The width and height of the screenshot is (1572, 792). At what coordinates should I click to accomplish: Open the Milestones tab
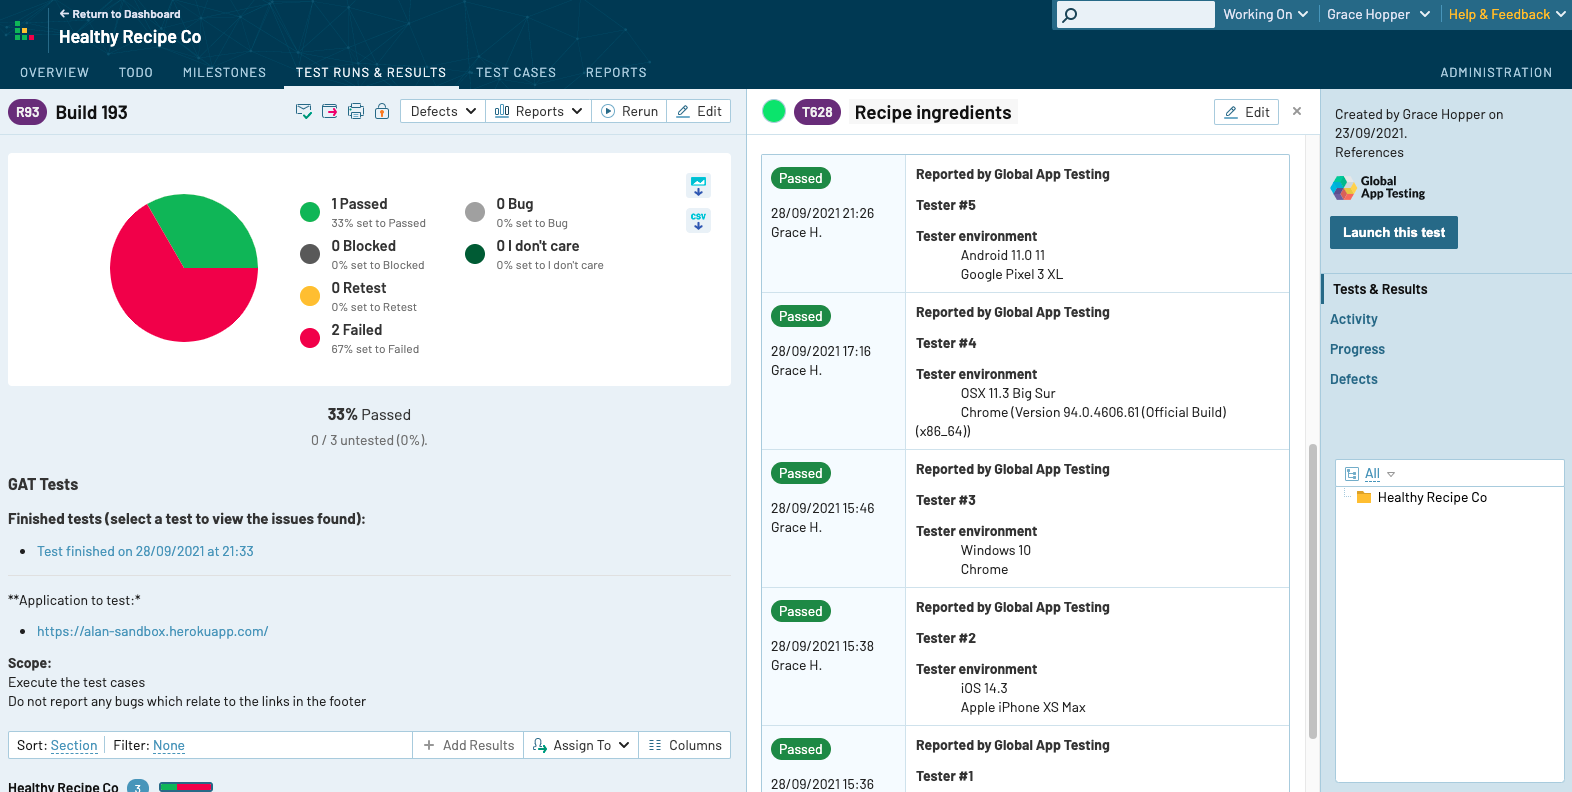(224, 72)
